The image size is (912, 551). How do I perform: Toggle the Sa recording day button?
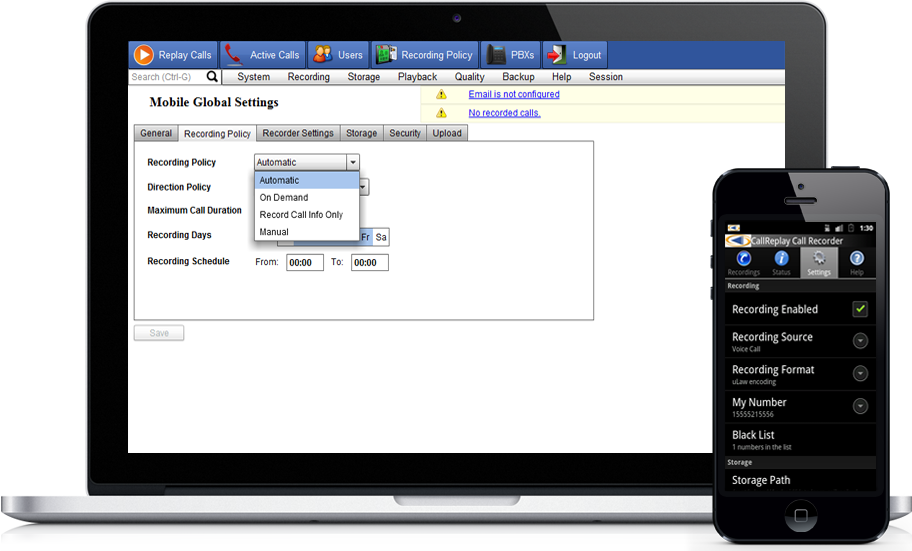[381, 237]
